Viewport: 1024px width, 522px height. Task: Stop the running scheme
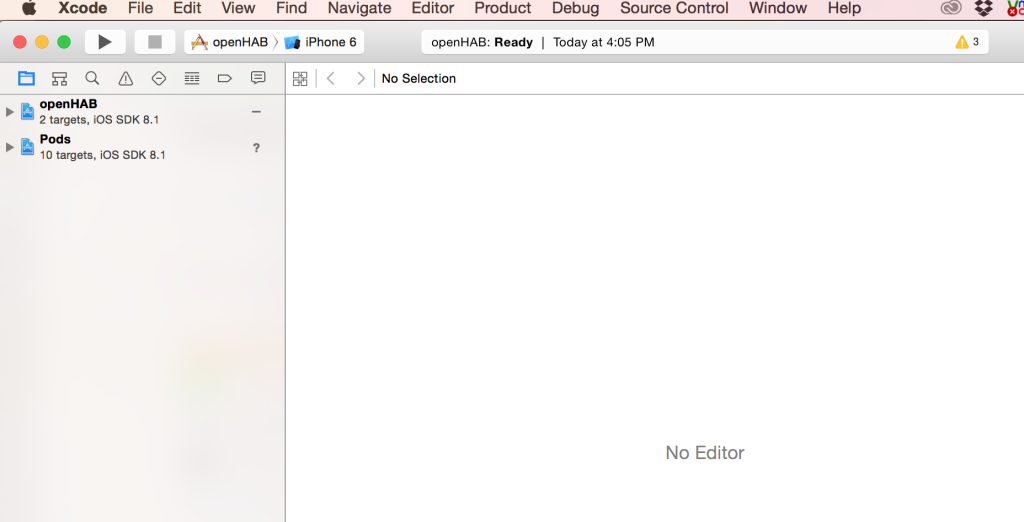(x=155, y=42)
